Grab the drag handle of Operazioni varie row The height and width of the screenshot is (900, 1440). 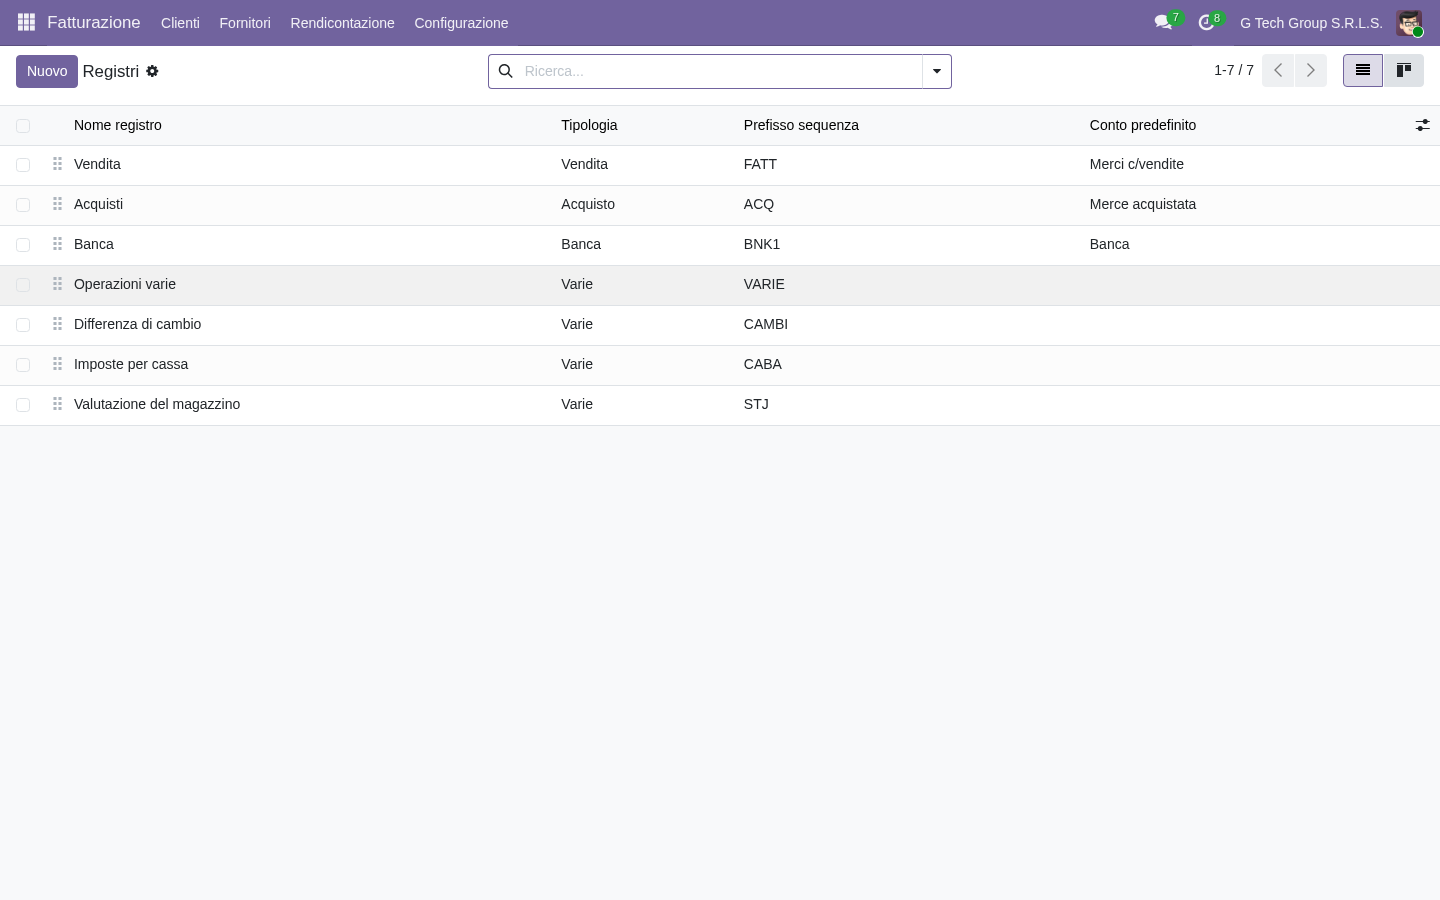tap(57, 284)
